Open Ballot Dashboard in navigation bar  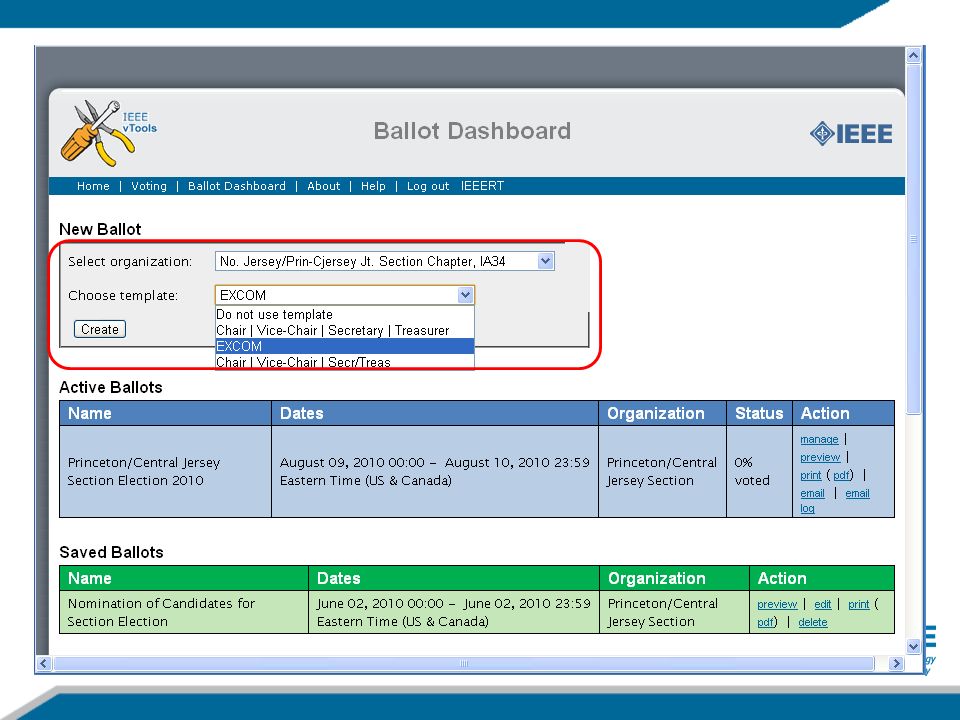[236, 186]
